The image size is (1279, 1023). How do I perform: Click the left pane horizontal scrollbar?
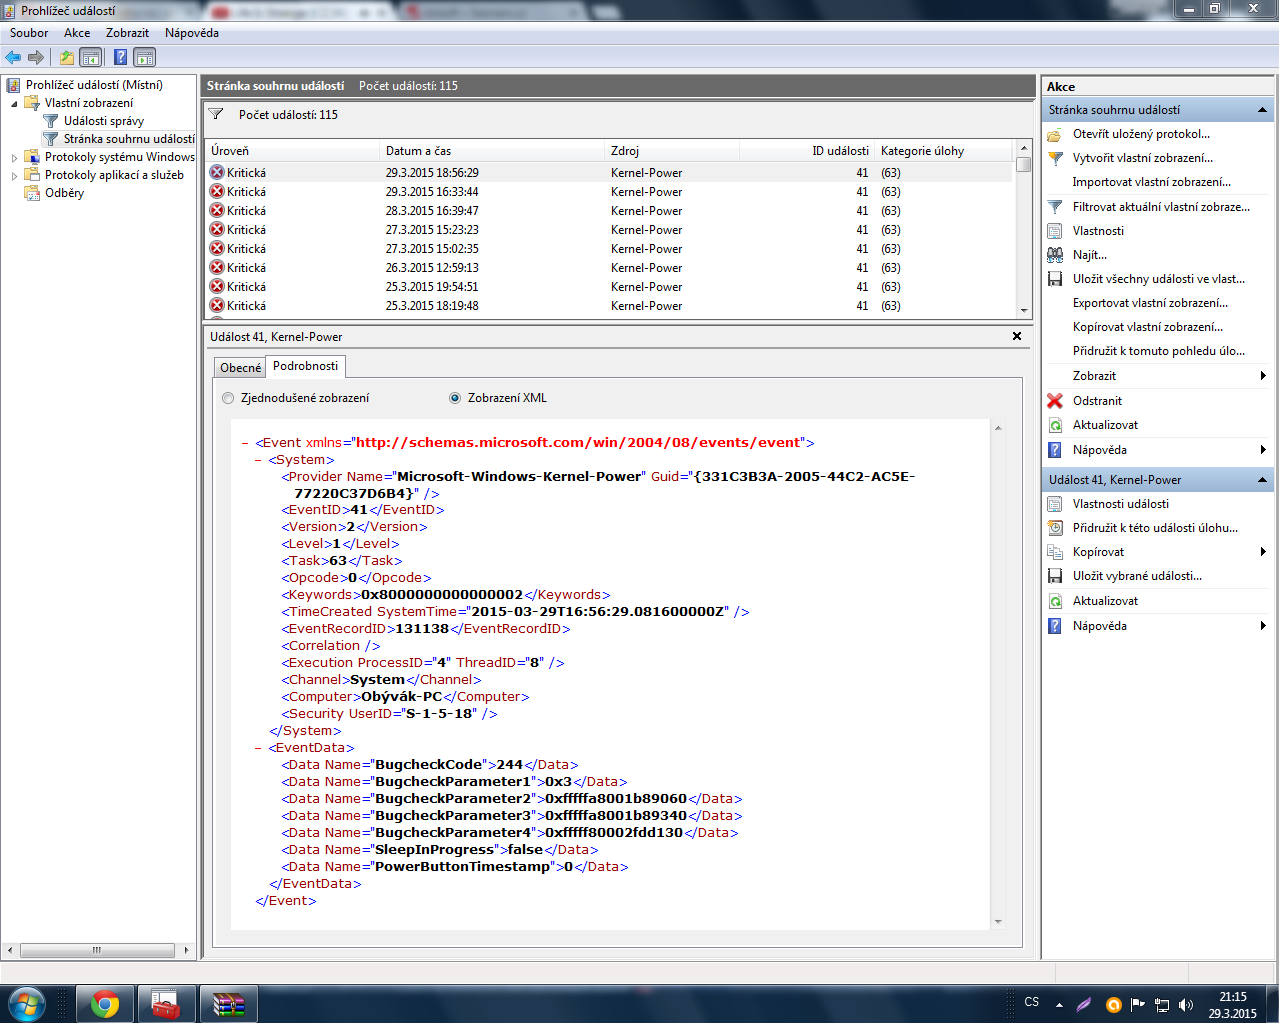pos(97,950)
